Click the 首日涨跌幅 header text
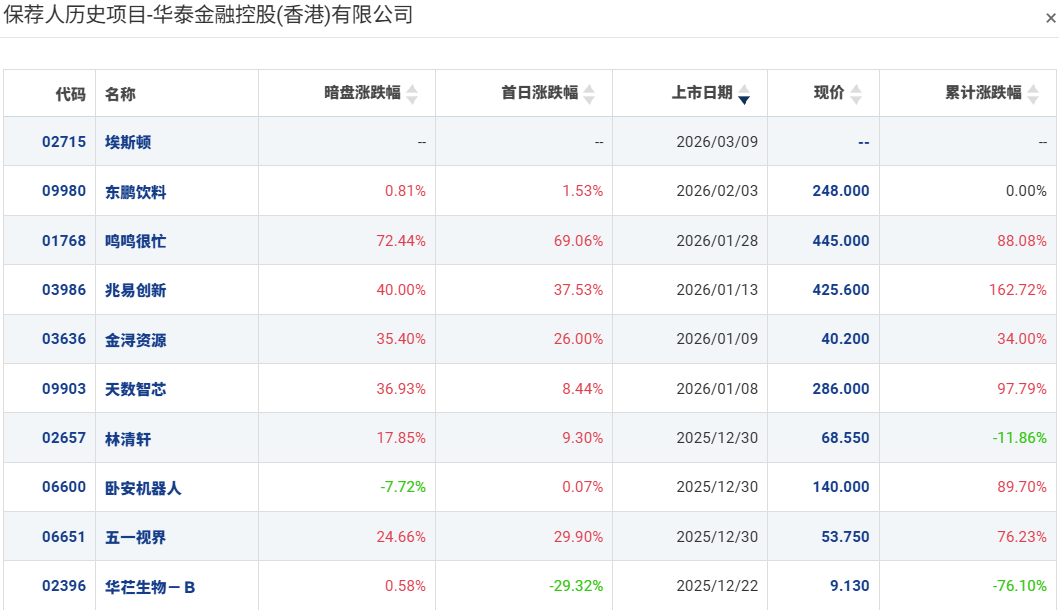The height and width of the screenshot is (610, 1059). click(x=540, y=93)
